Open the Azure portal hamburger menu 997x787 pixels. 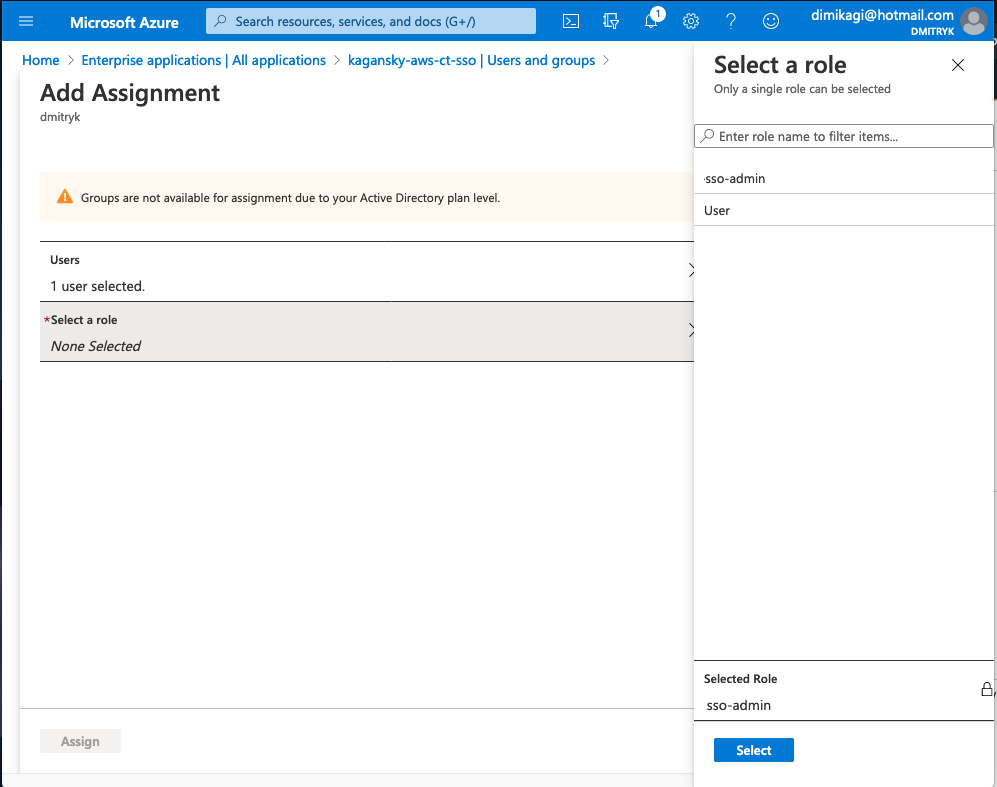point(26,21)
